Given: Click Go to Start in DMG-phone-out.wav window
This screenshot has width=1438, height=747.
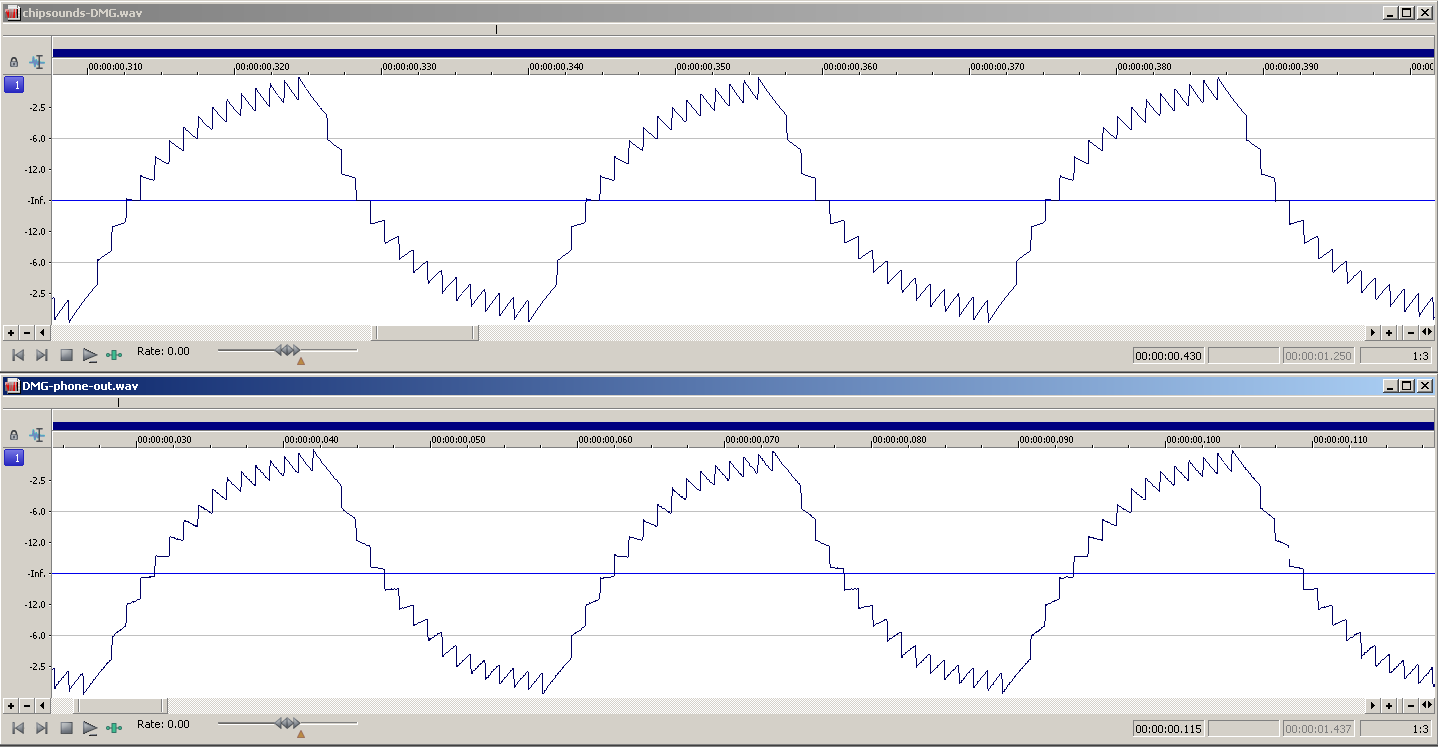Looking at the screenshot, I should (17, 728).
